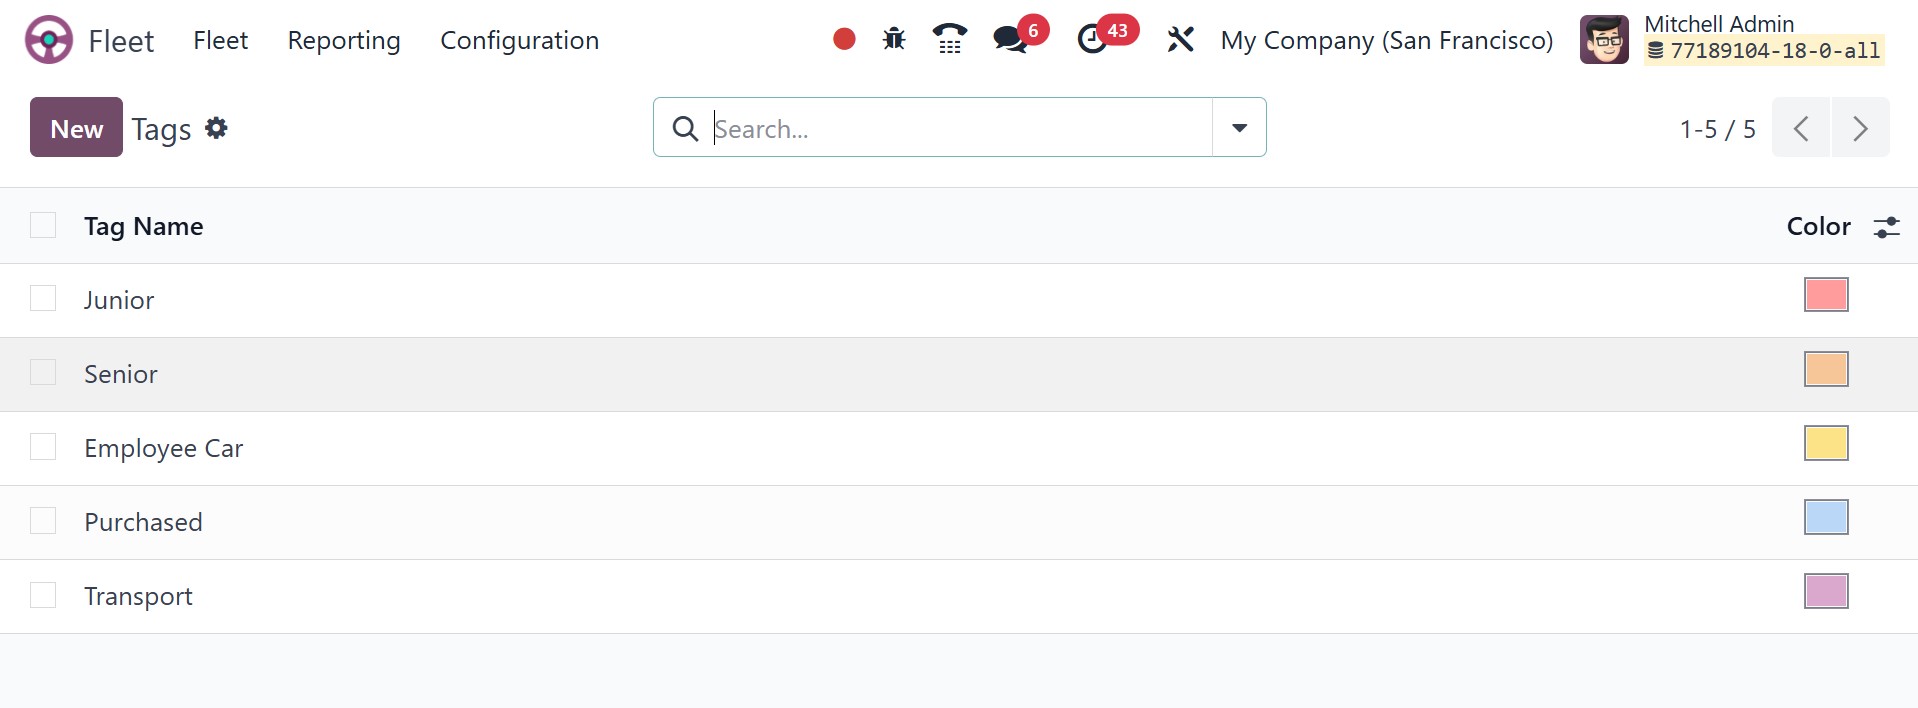
Task: Click the red recording indicator icon
Action: coord(844,39)
